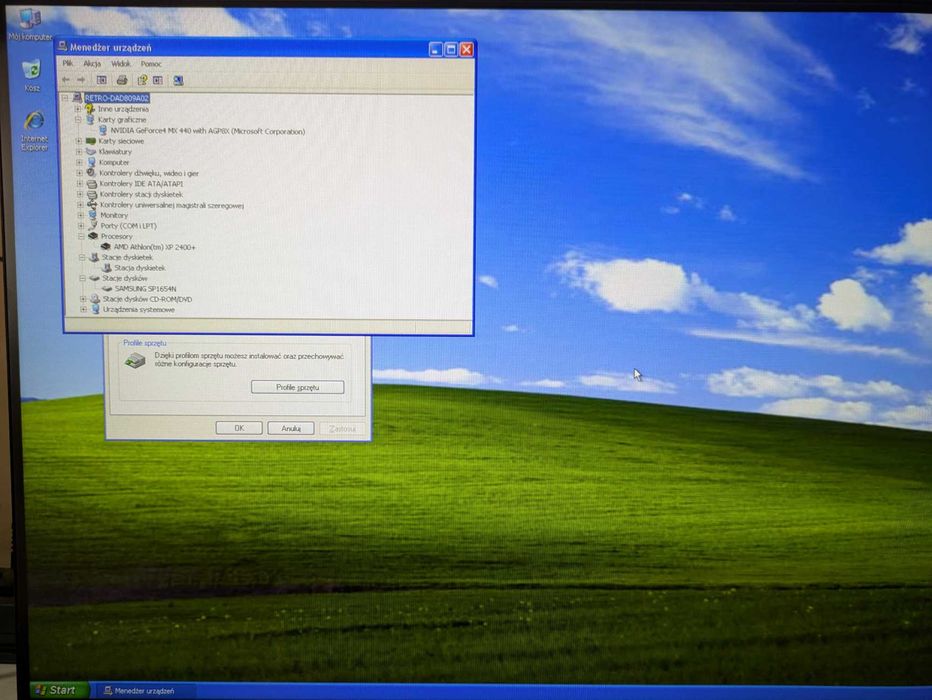Click the scan for hardware changes icon
Viewport: 932px width, 700px height.
coord(178,80)
